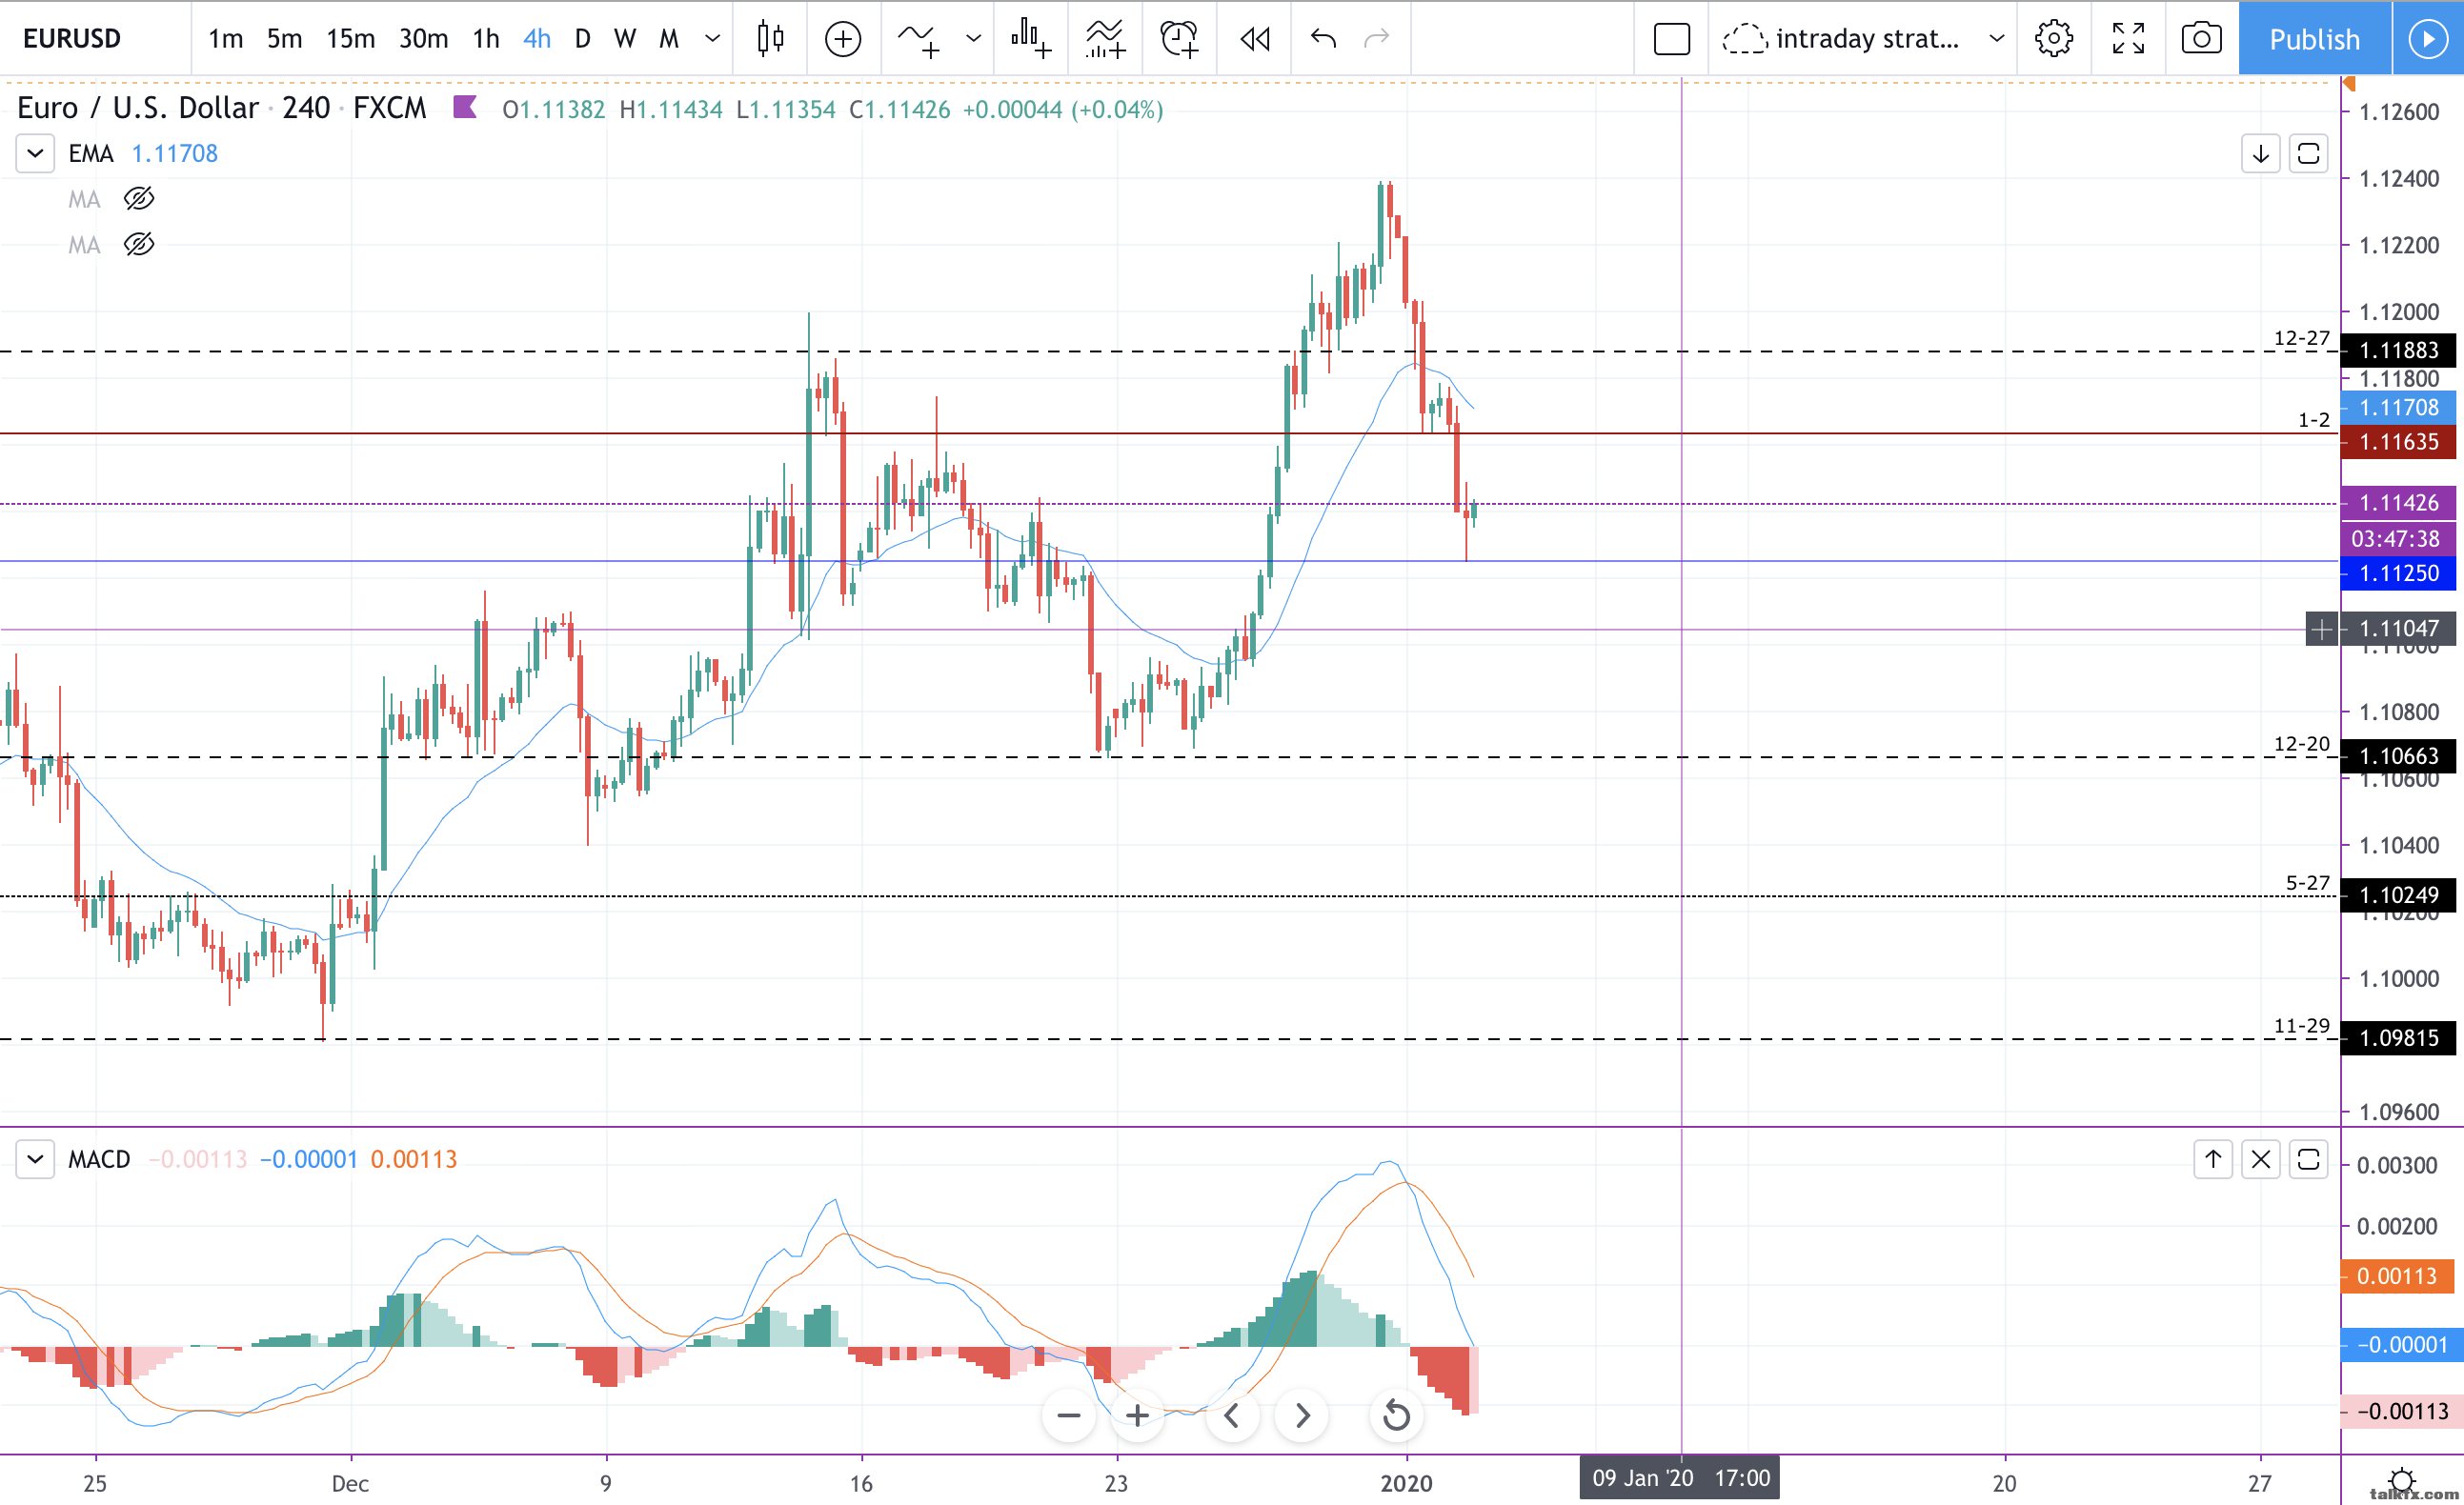Switch to the Daily (D) timeframe
Screen dimensions: 2464x1505
[583, 38]
